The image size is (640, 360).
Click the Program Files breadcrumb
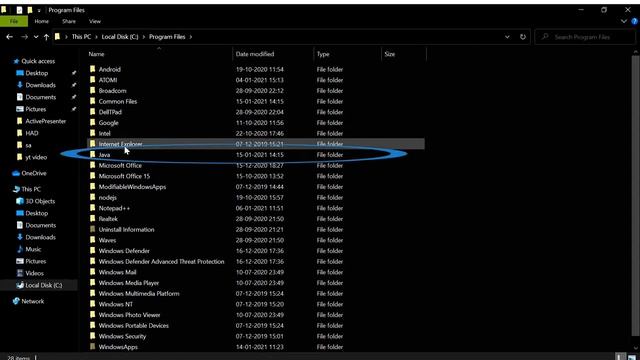pos(167,37)
